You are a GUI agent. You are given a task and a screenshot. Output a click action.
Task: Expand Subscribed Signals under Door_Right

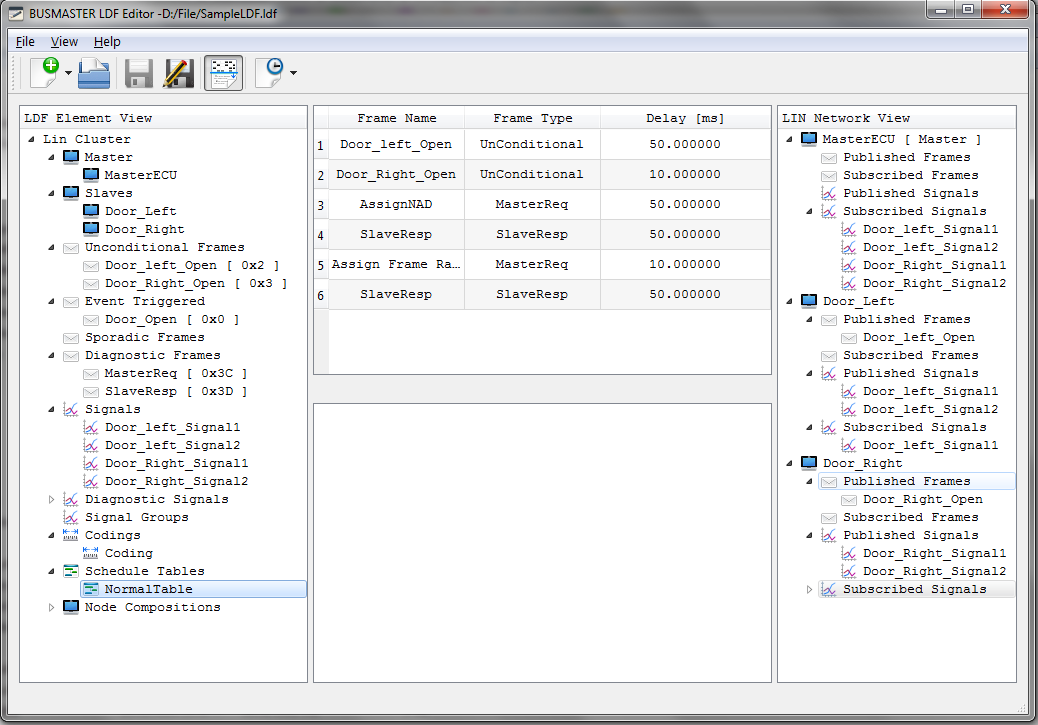(x=809, y=589)
